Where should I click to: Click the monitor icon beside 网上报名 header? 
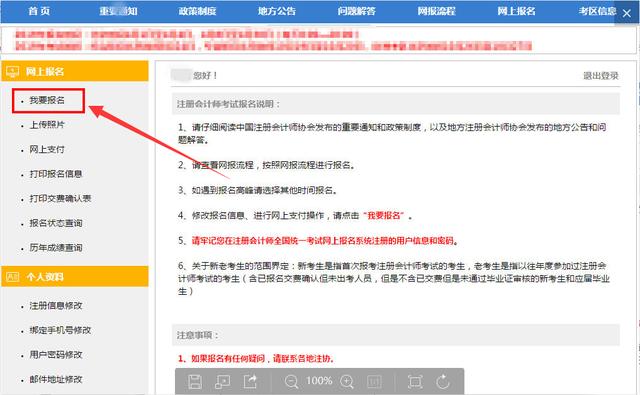(x=13, y=72)
